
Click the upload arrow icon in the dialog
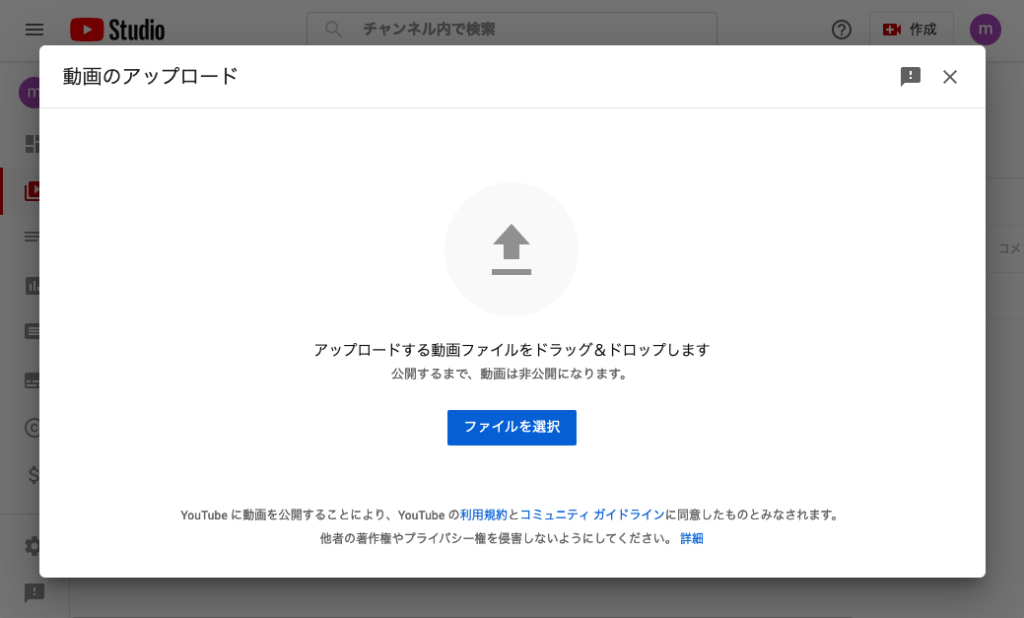click(511, 248)
